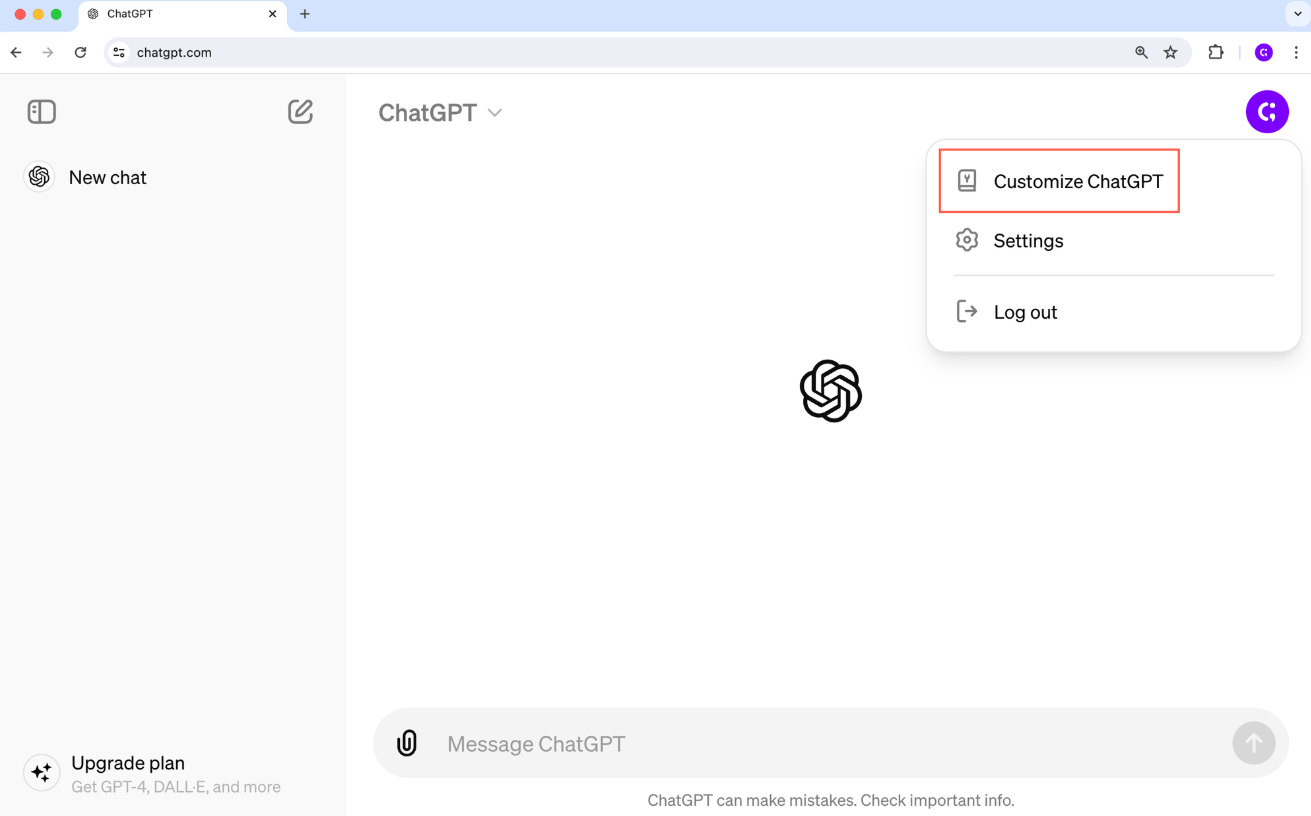Start a new chat with compose icon
This screenshot has width=1311, height=816.
click(x=300, y=111)
